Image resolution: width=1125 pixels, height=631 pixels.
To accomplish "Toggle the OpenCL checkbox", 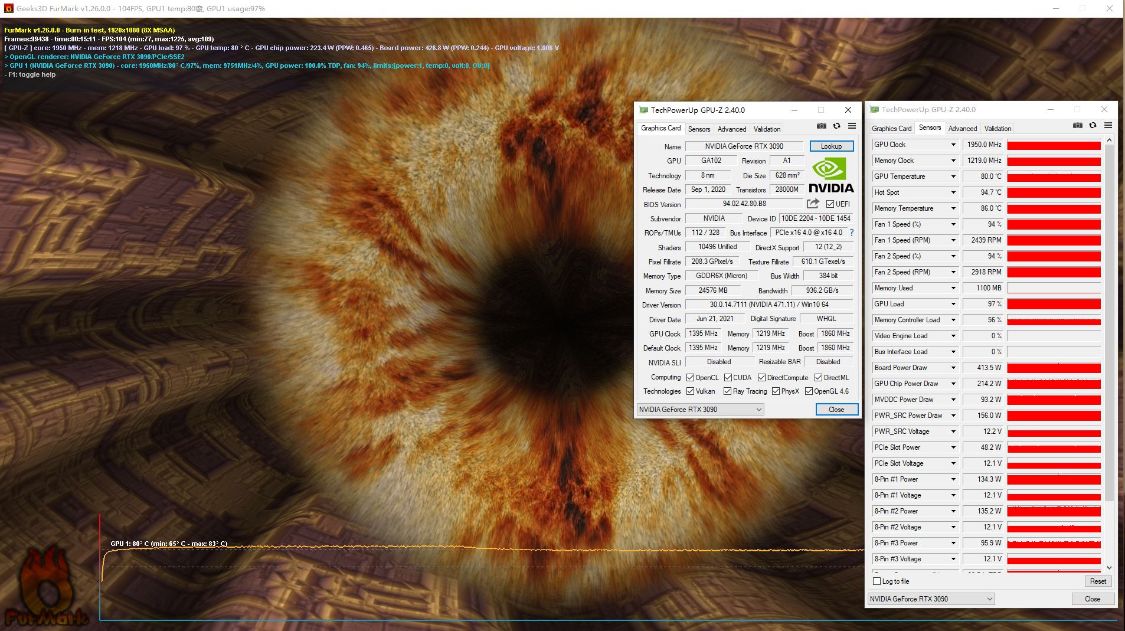I will [690, 377].
